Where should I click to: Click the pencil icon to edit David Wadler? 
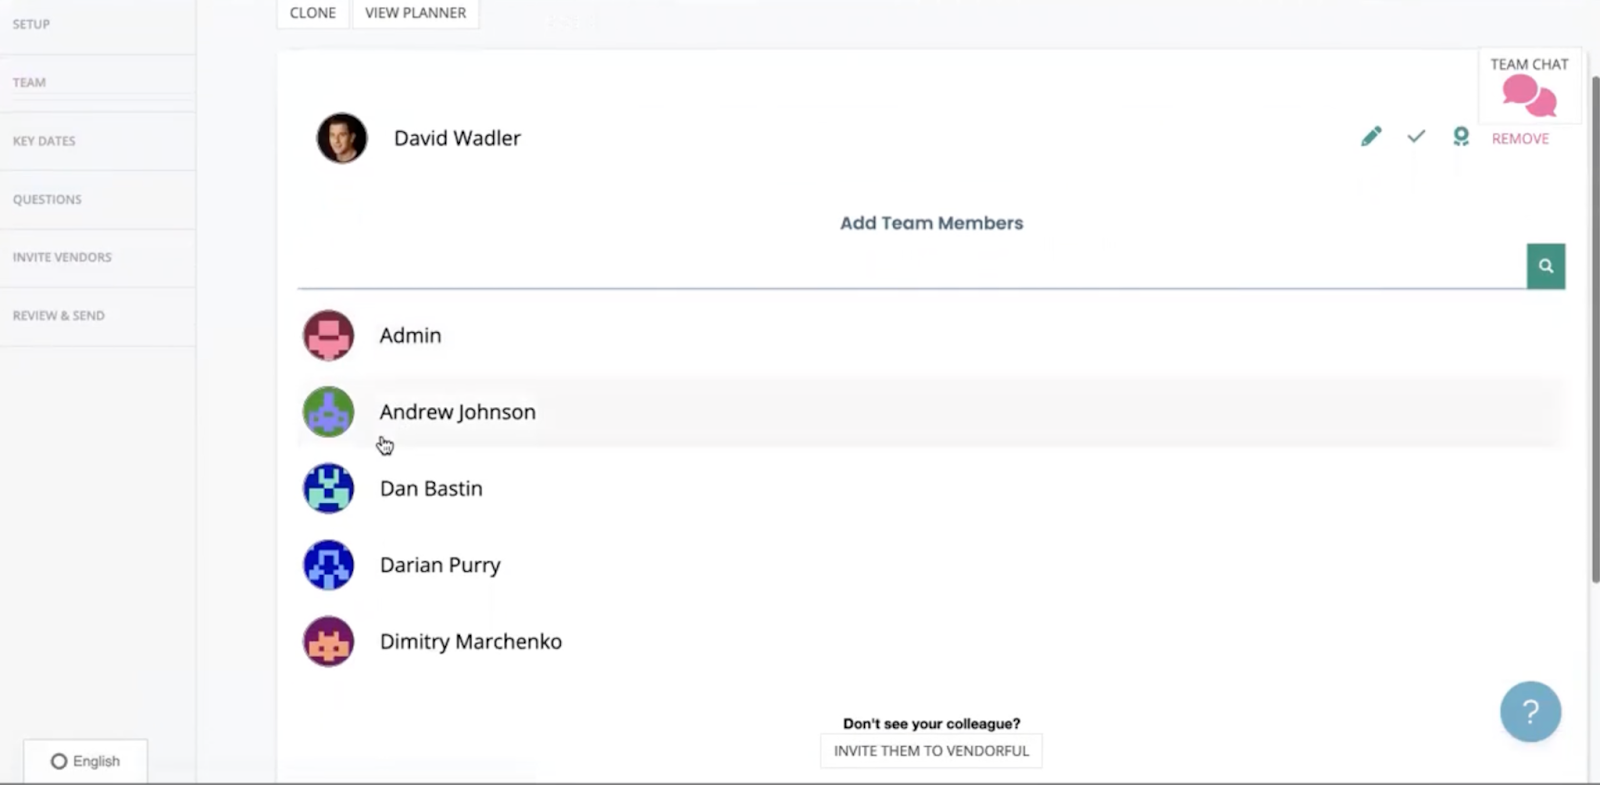[1371, 136]
